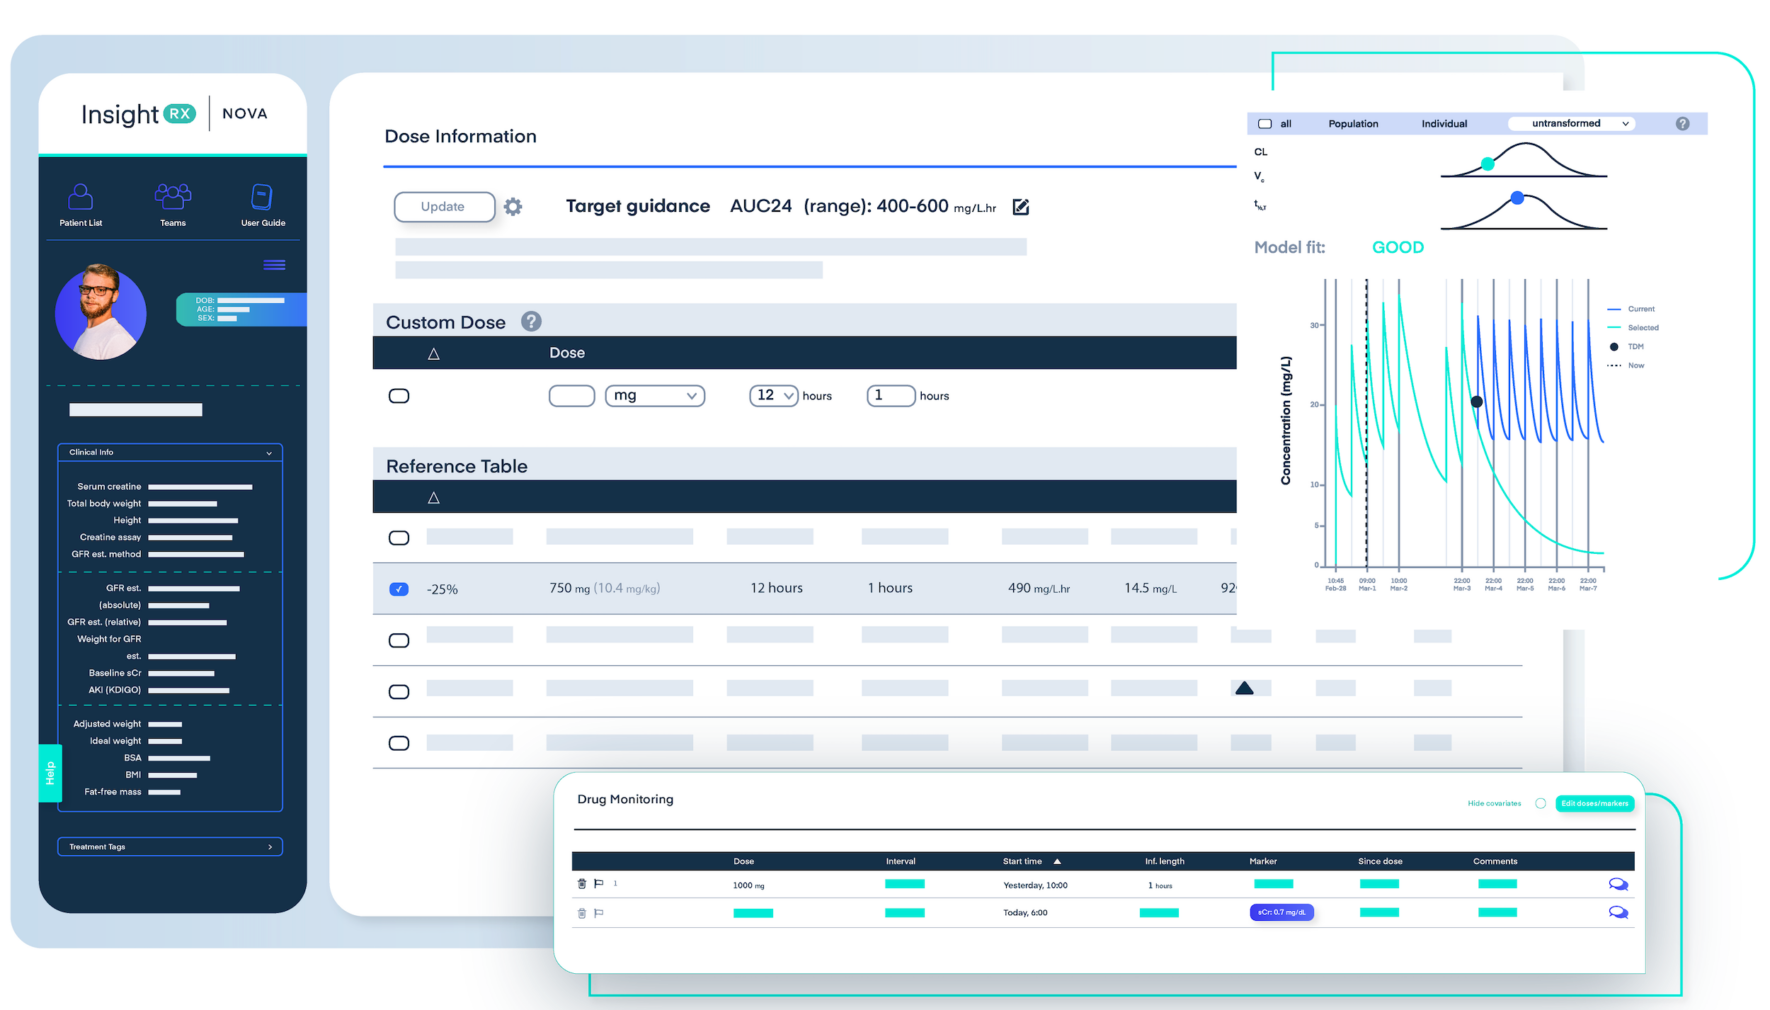Uncheck the -25% reference table row

tap(398, 589)
